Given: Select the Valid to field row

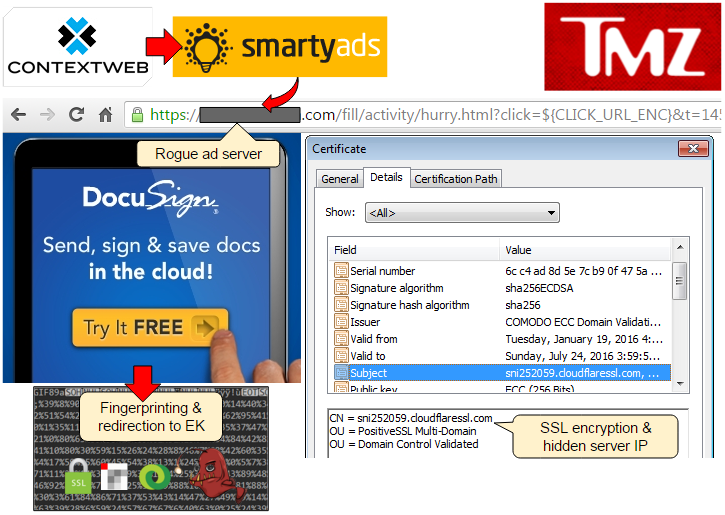Looking at the screenshot, I should click(502, 356).
